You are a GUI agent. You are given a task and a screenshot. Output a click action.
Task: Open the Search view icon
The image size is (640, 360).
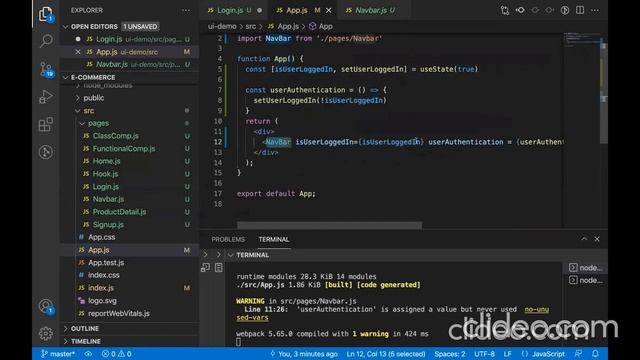coord(46,40)
